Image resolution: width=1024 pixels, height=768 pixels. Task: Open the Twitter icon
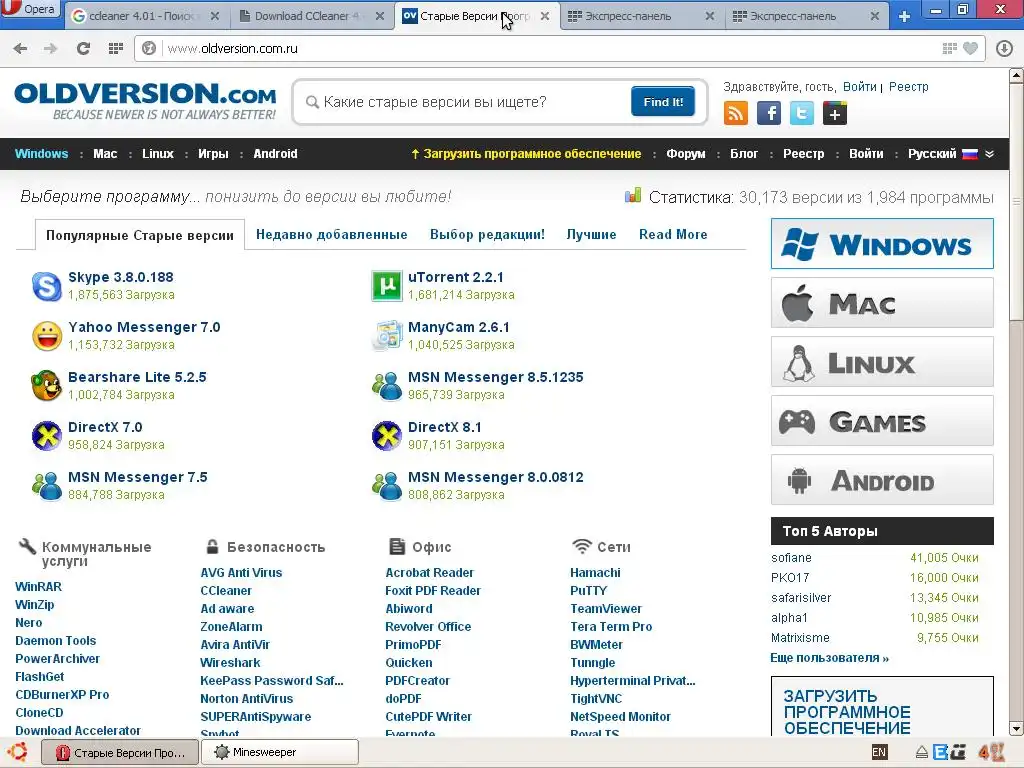(802, 113)
